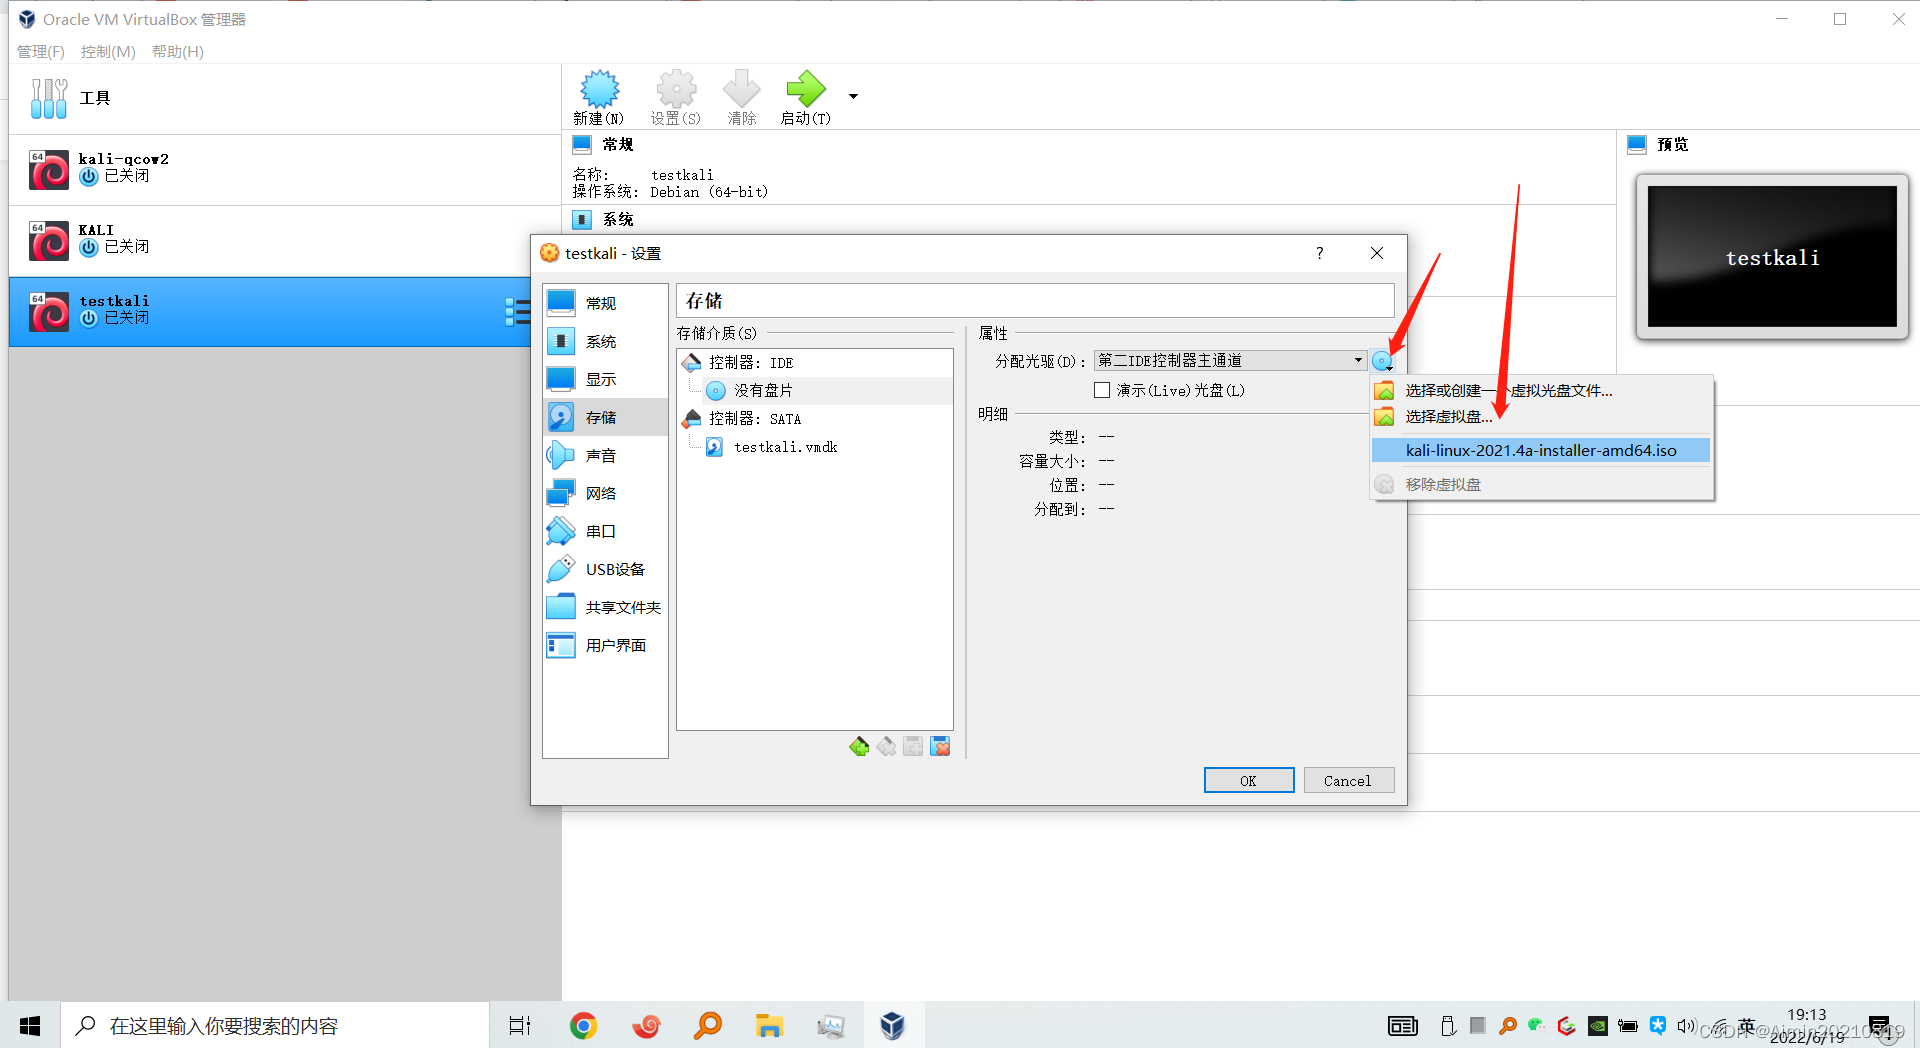This screenshot has width=1920, height=1048.
Task: Open the 帮助(H) menu
Action: (x=178, y=51)
